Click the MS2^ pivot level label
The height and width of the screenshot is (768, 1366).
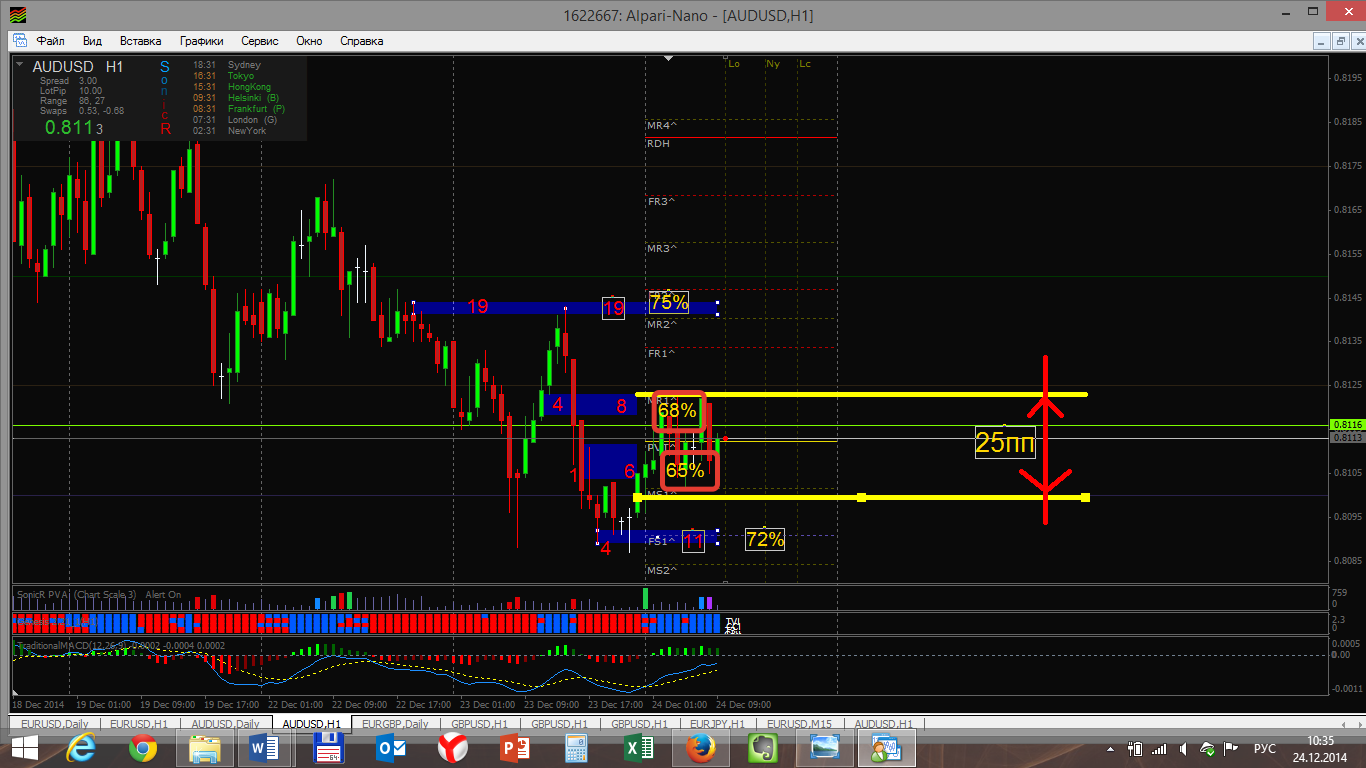tap(661, 571)
